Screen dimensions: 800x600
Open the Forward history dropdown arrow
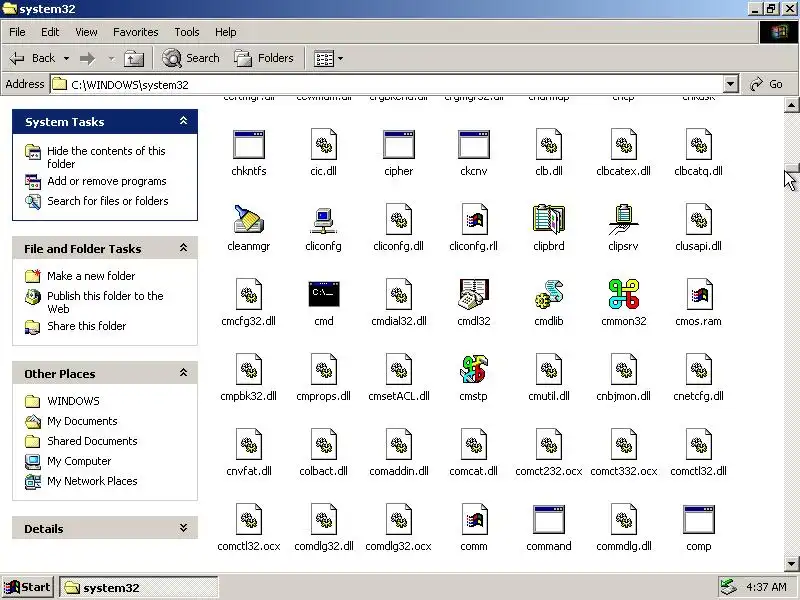coord(111,59)
